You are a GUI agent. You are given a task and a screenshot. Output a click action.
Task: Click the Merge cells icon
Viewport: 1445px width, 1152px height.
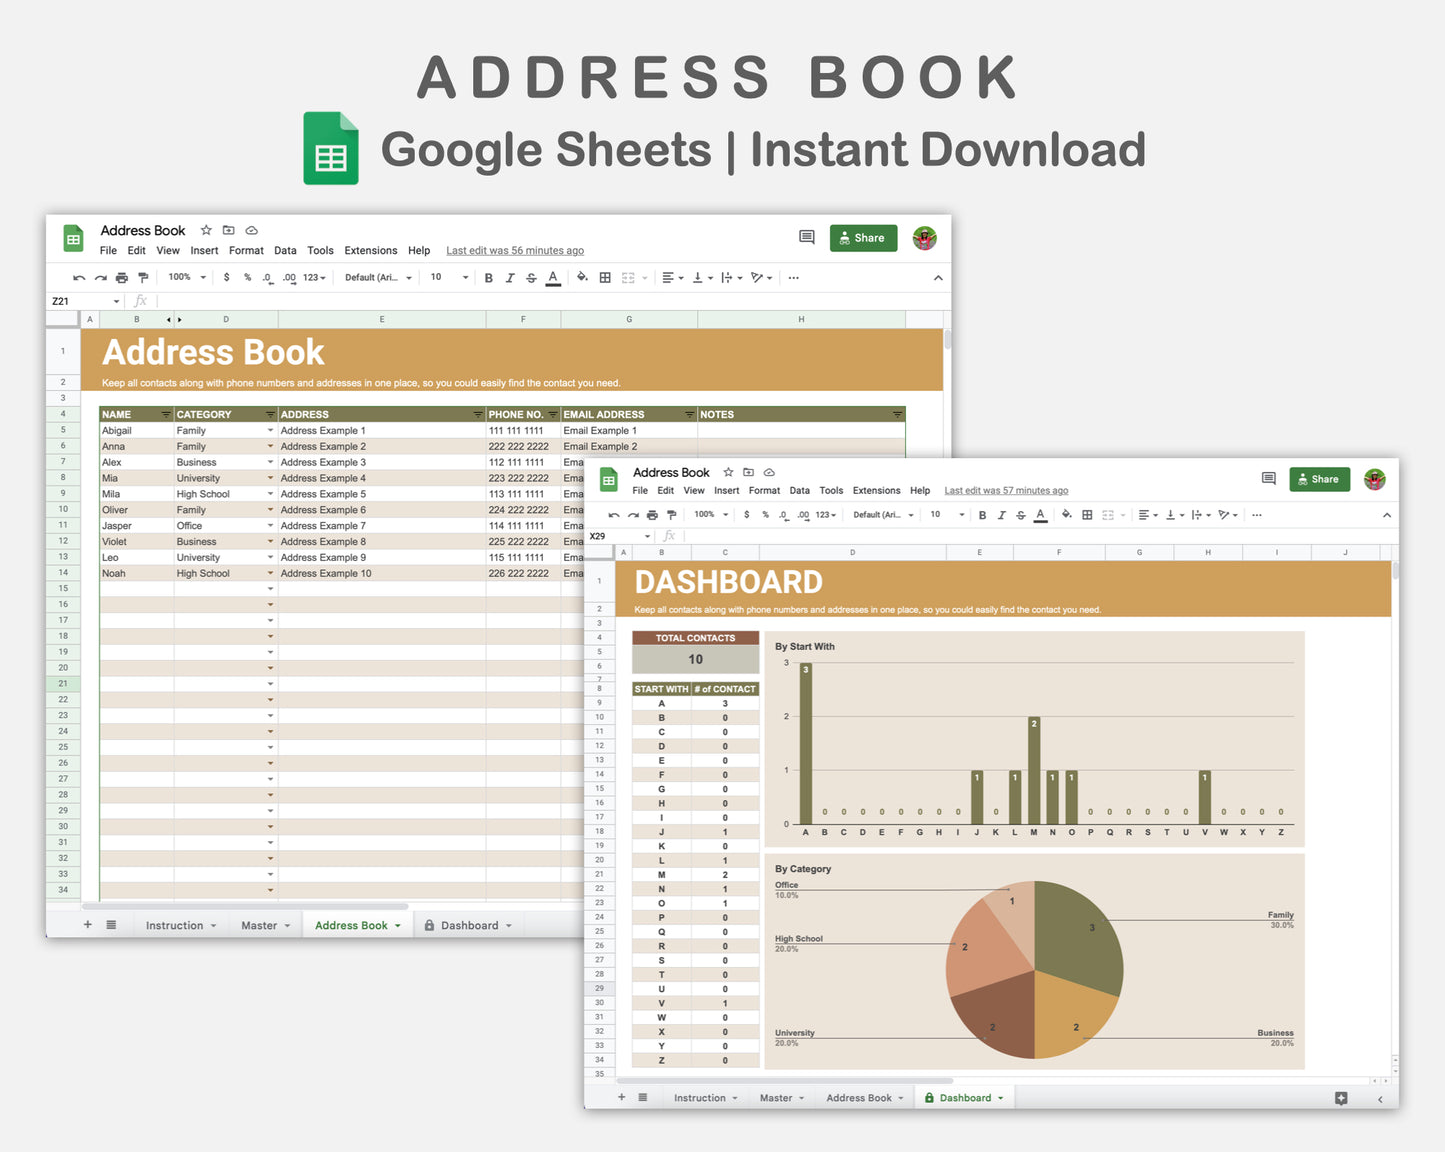tap(627, 277)
